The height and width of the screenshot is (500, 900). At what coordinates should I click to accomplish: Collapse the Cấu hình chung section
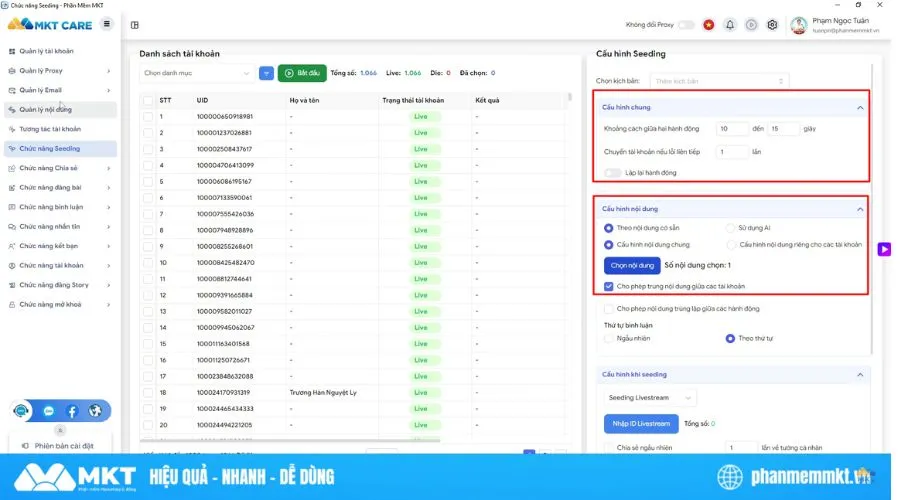(x=860, y=107)
